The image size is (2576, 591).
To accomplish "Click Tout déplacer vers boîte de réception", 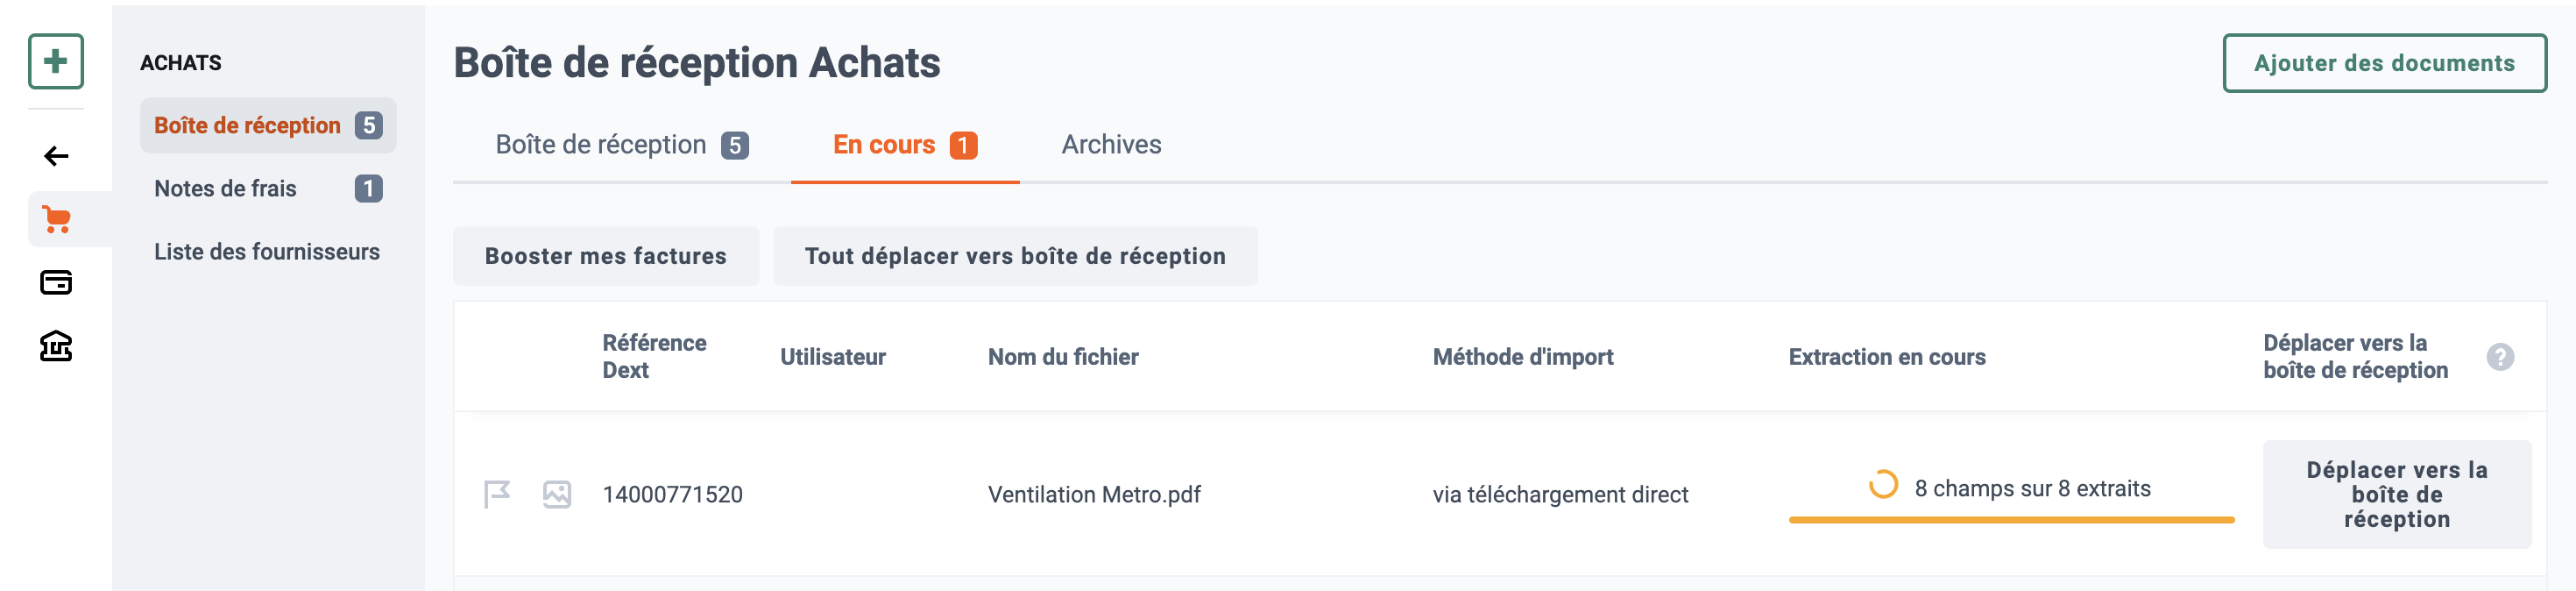I will tap(1015, 256).
